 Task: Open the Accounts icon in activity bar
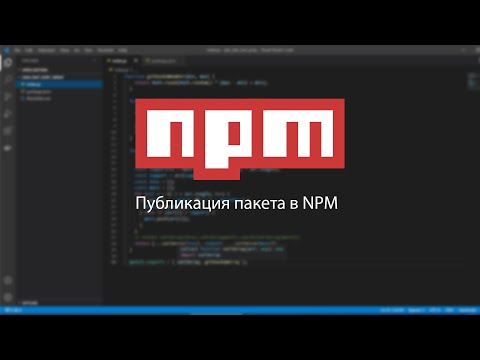pos(8,280)
